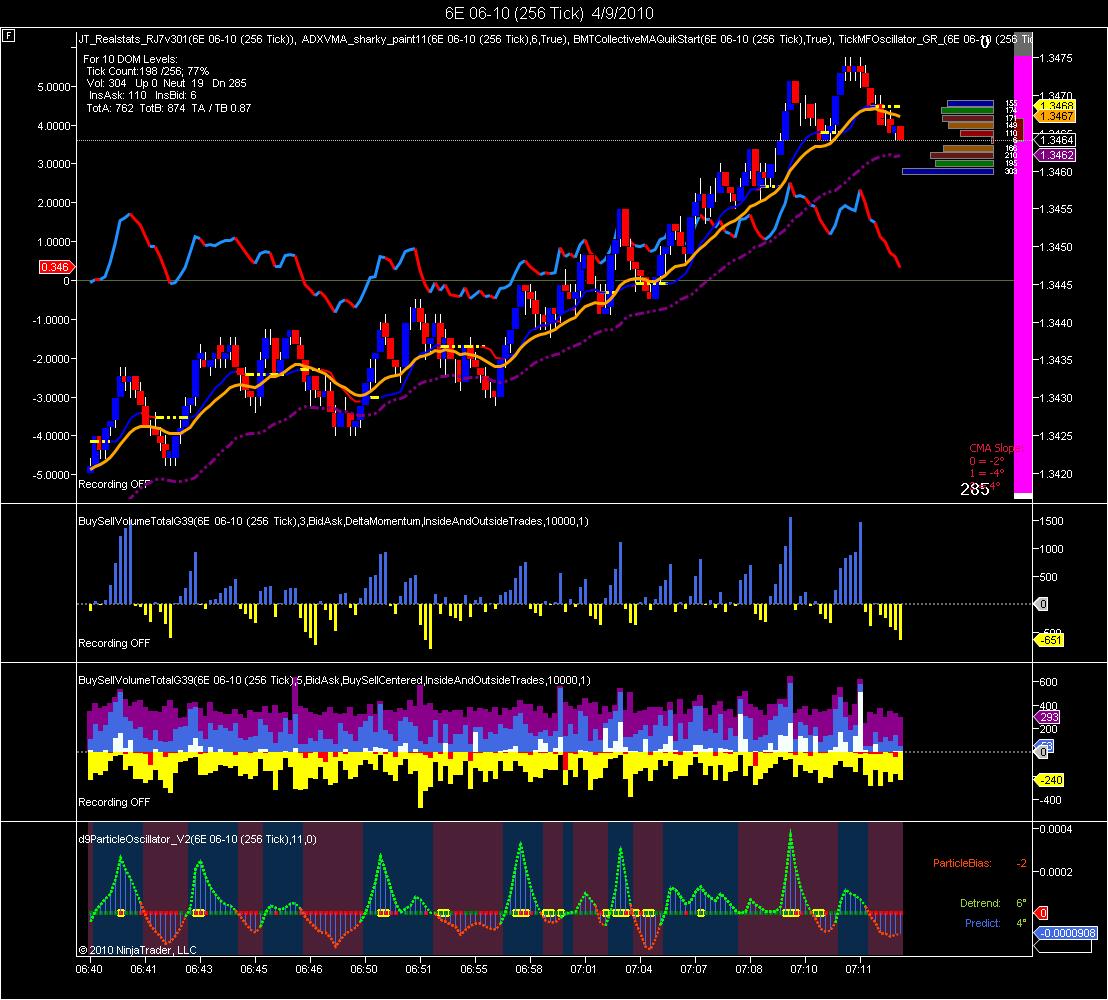The width and height of the screenshot is (1108, 1000).
Task: Click the red 0.346 oscillator value marker
Action: [x=56, y=267]
